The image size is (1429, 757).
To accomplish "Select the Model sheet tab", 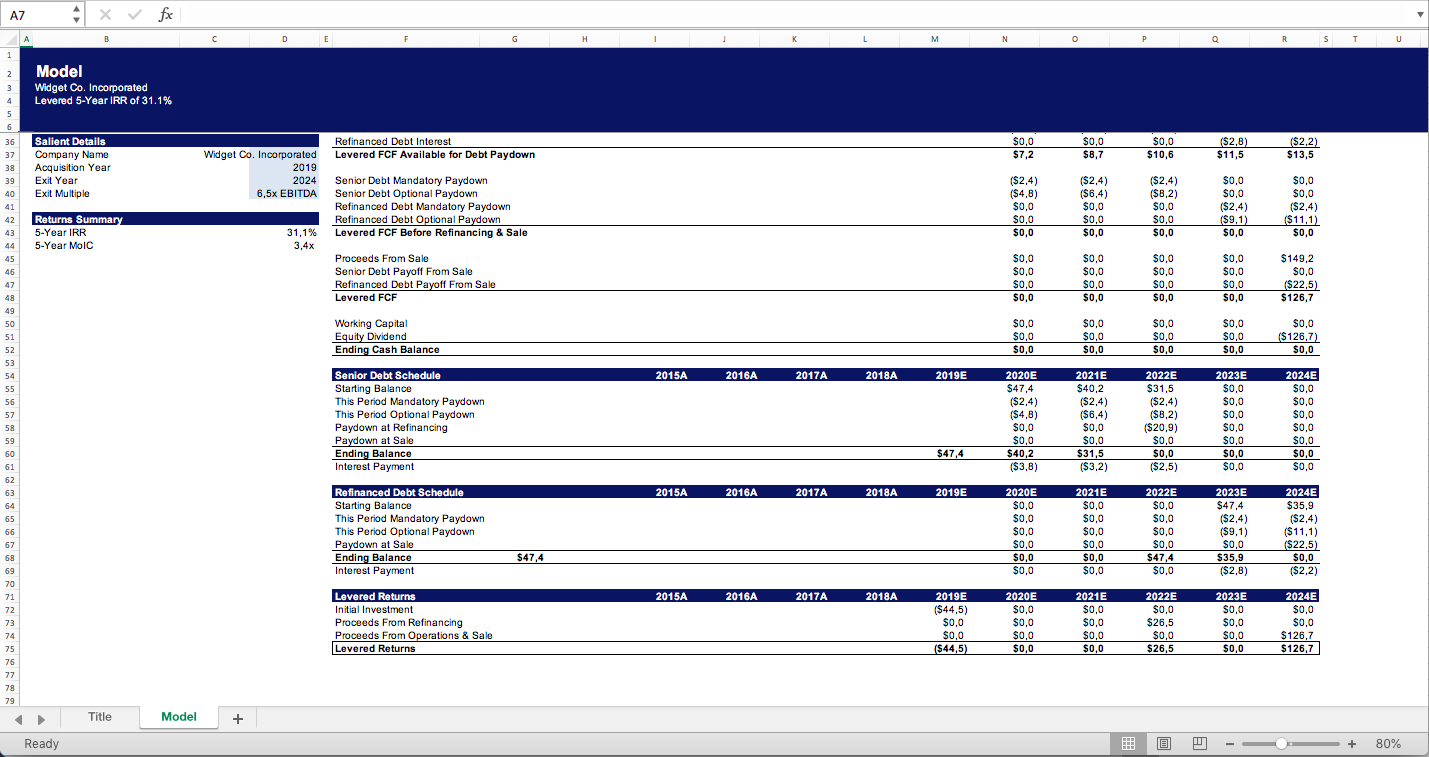I will pos(179,717).
